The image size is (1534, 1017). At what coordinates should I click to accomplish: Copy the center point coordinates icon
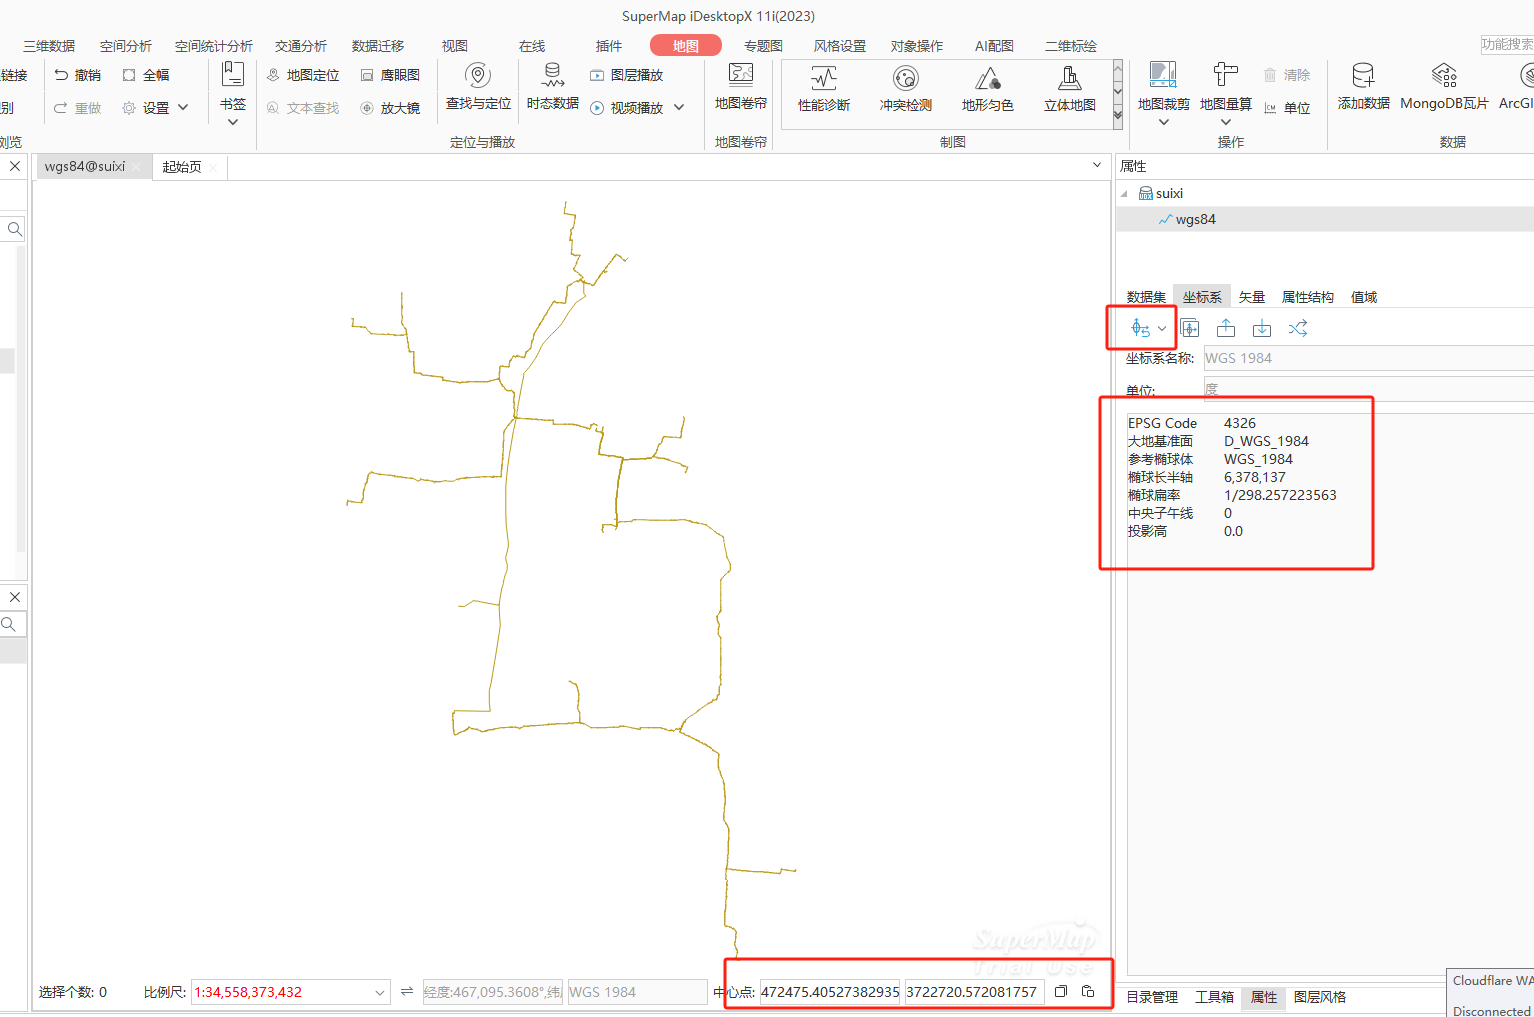pyautogui.click(x=1061, y=991)
